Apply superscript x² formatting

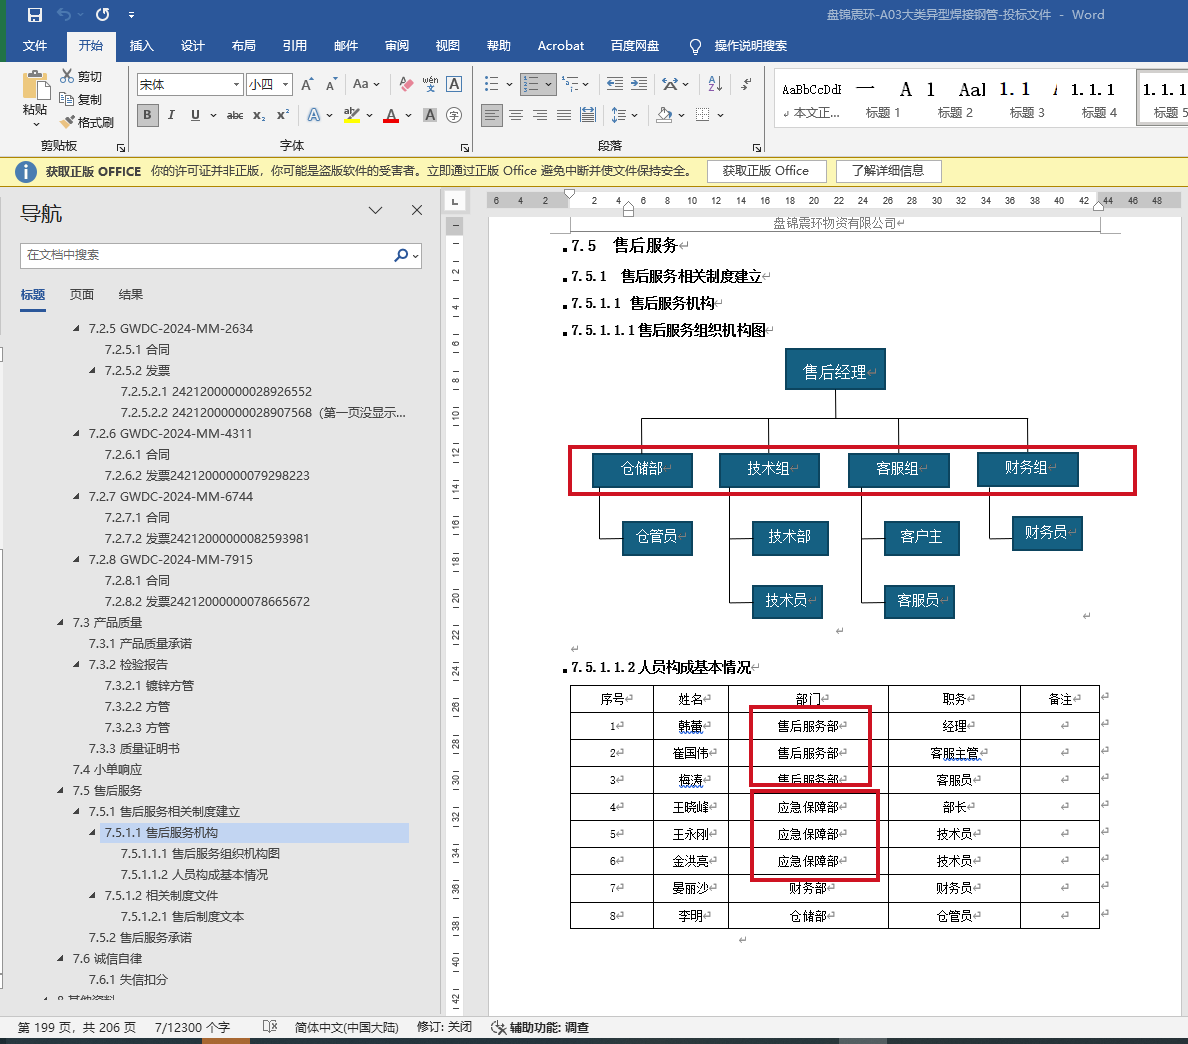[283, 115]
